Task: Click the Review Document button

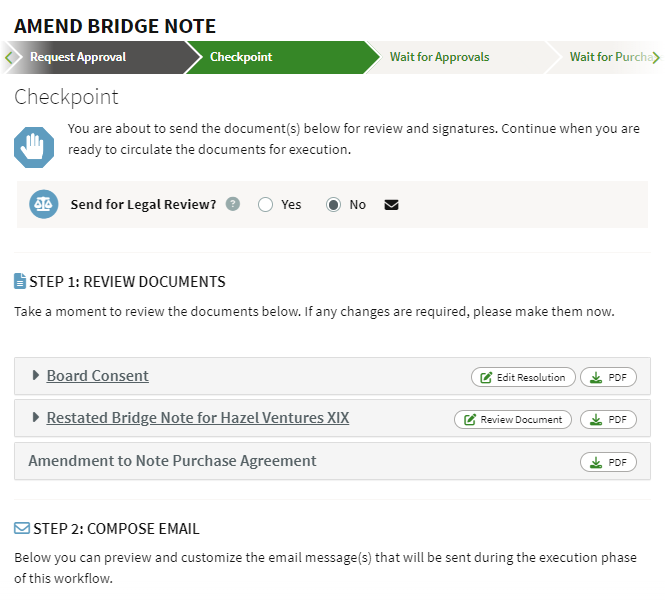Action: click(513, 419)
